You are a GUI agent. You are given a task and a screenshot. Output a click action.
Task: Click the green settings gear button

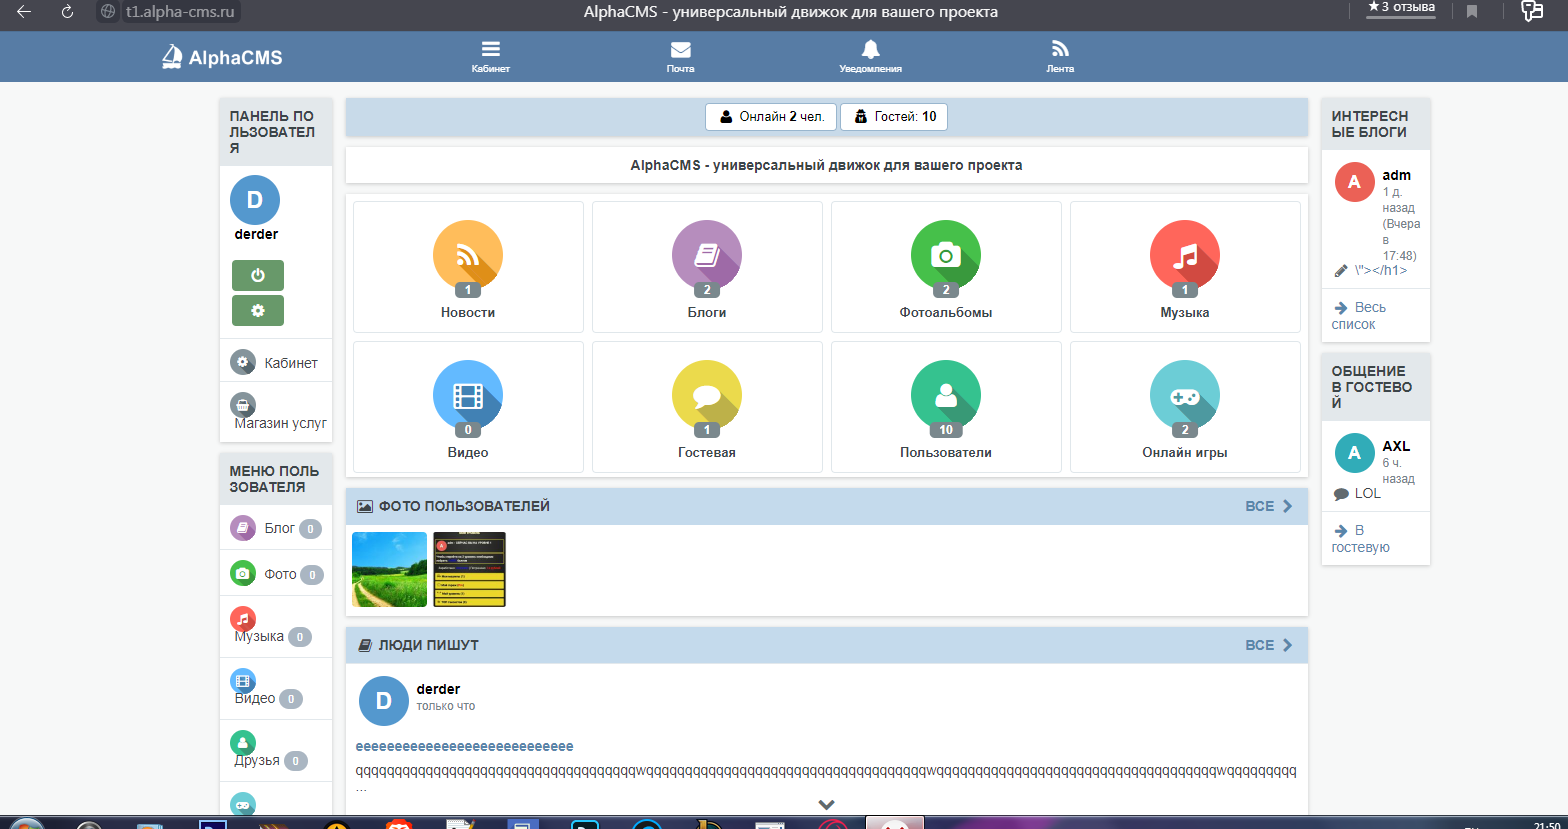[x=257, y=310]
